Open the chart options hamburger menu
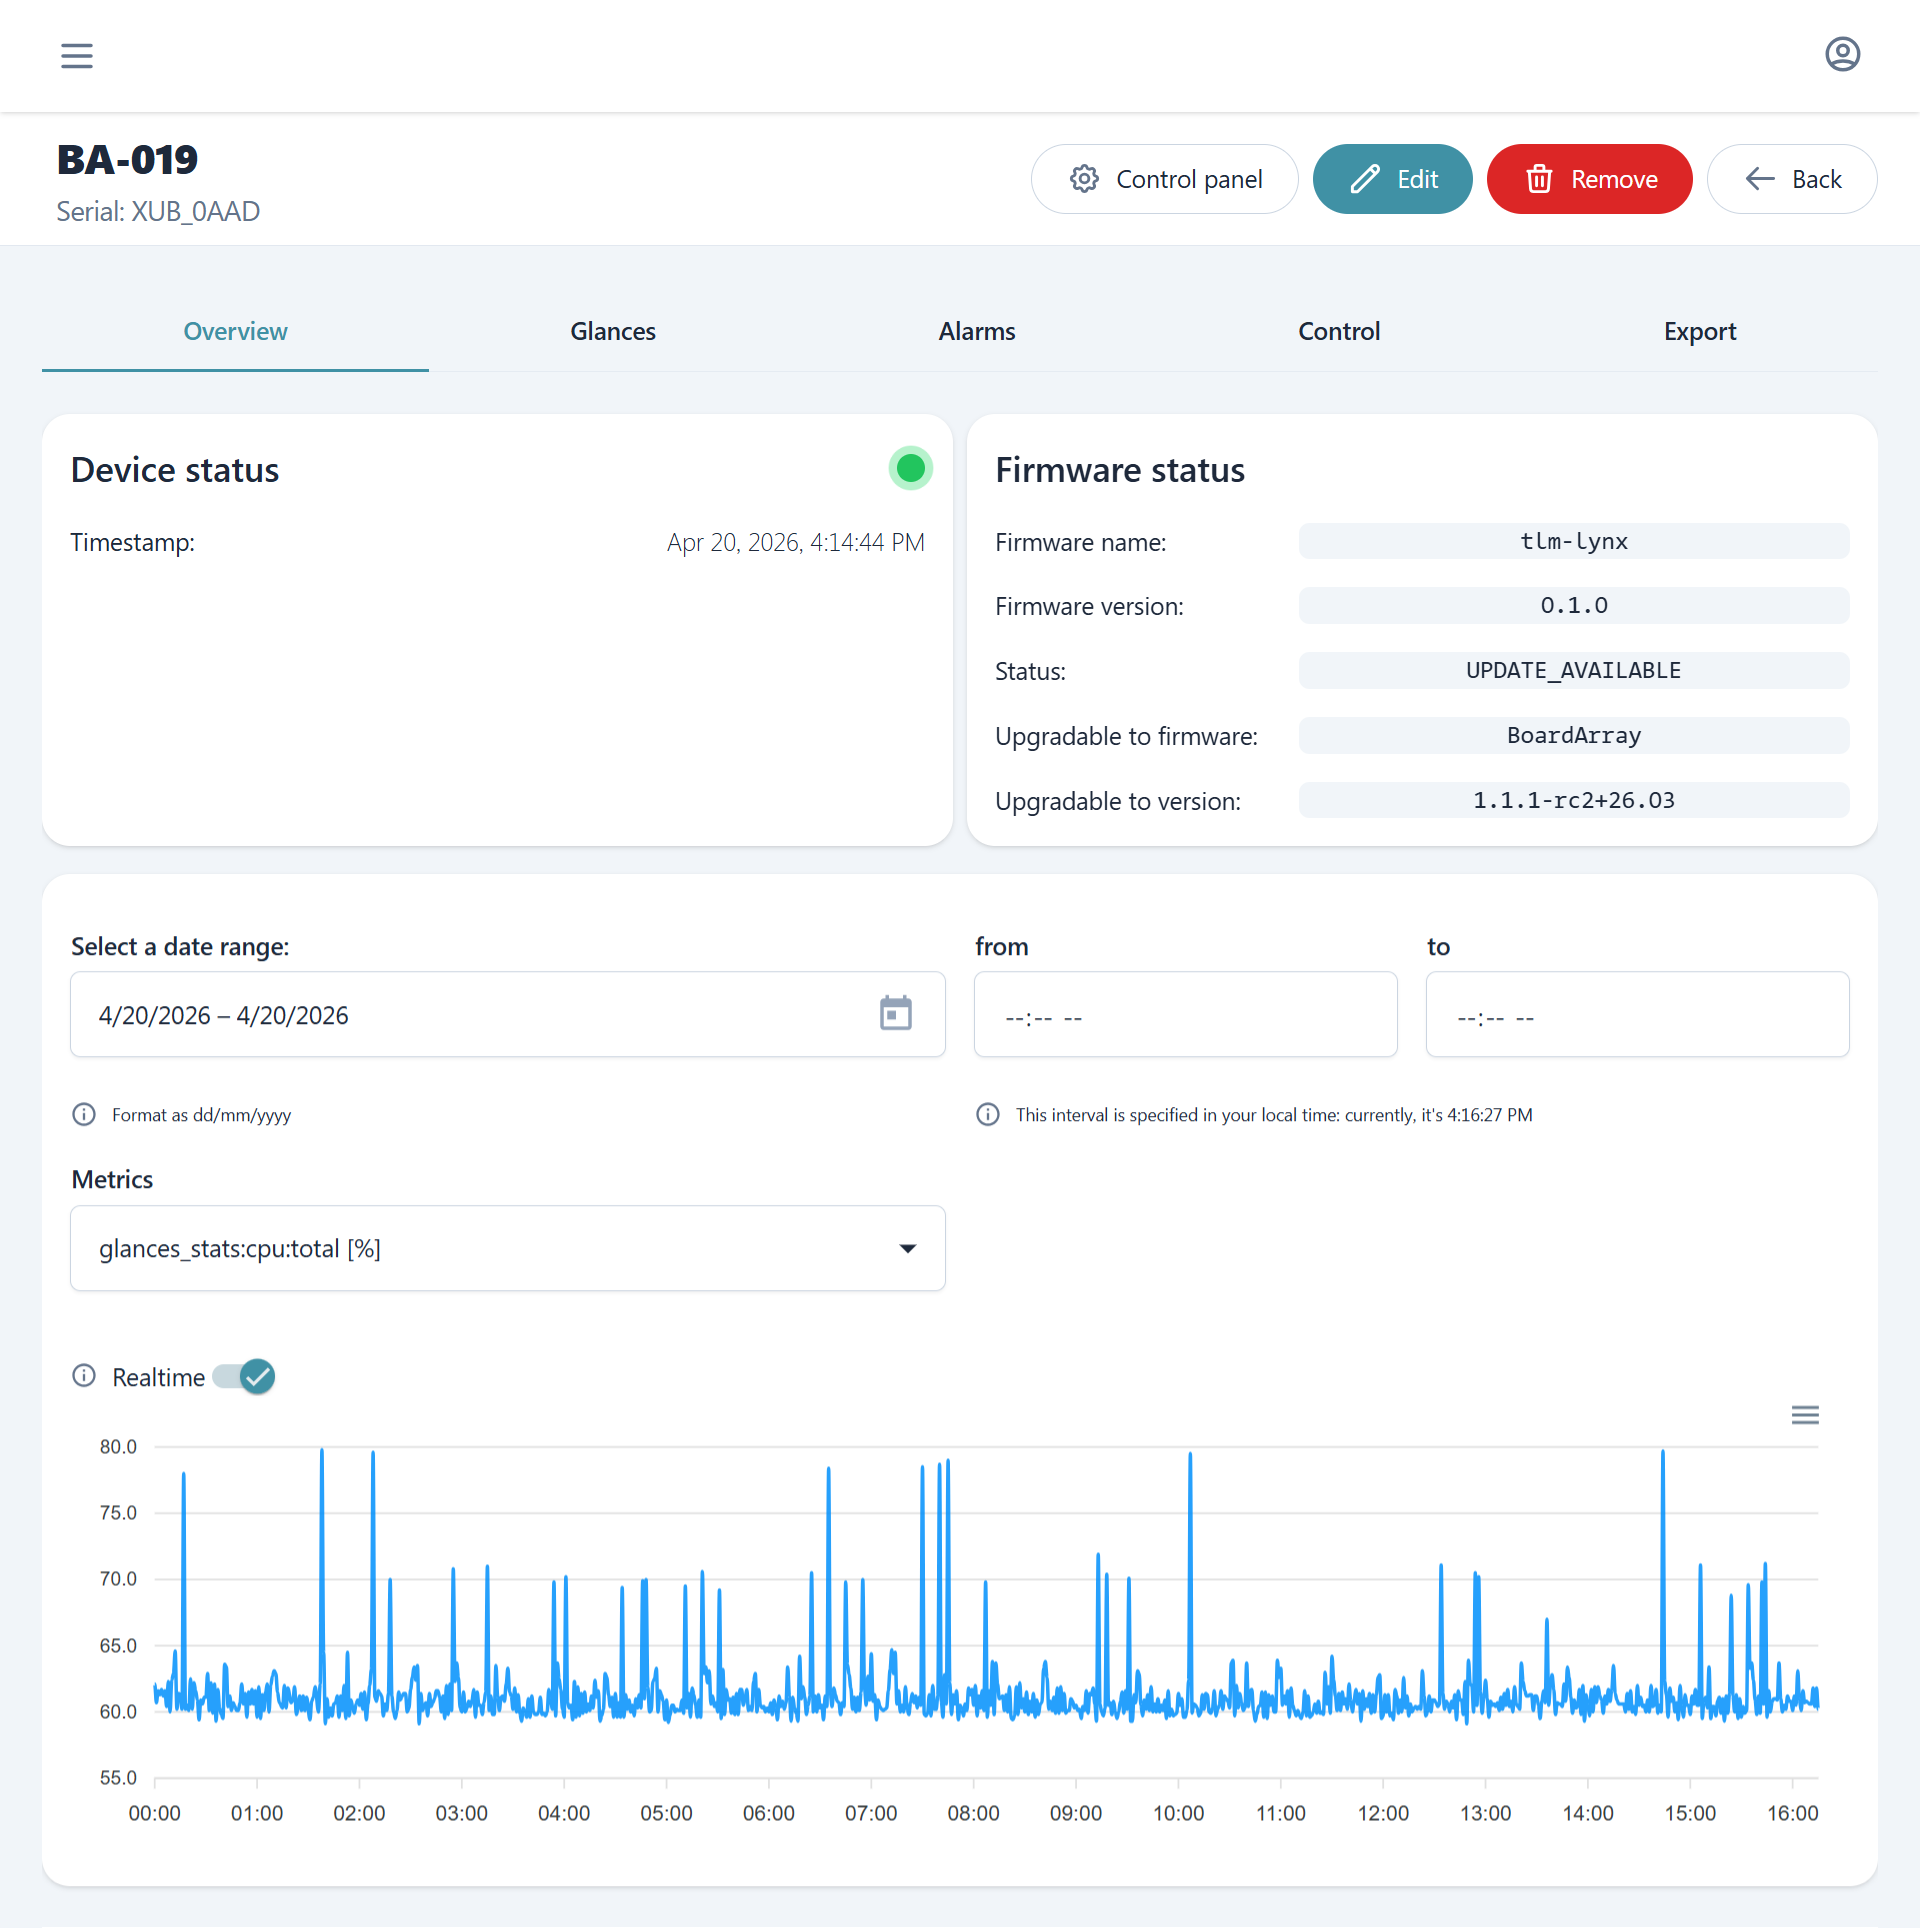This screenshot has width=1920, height=1932. pos(1804,1415)
